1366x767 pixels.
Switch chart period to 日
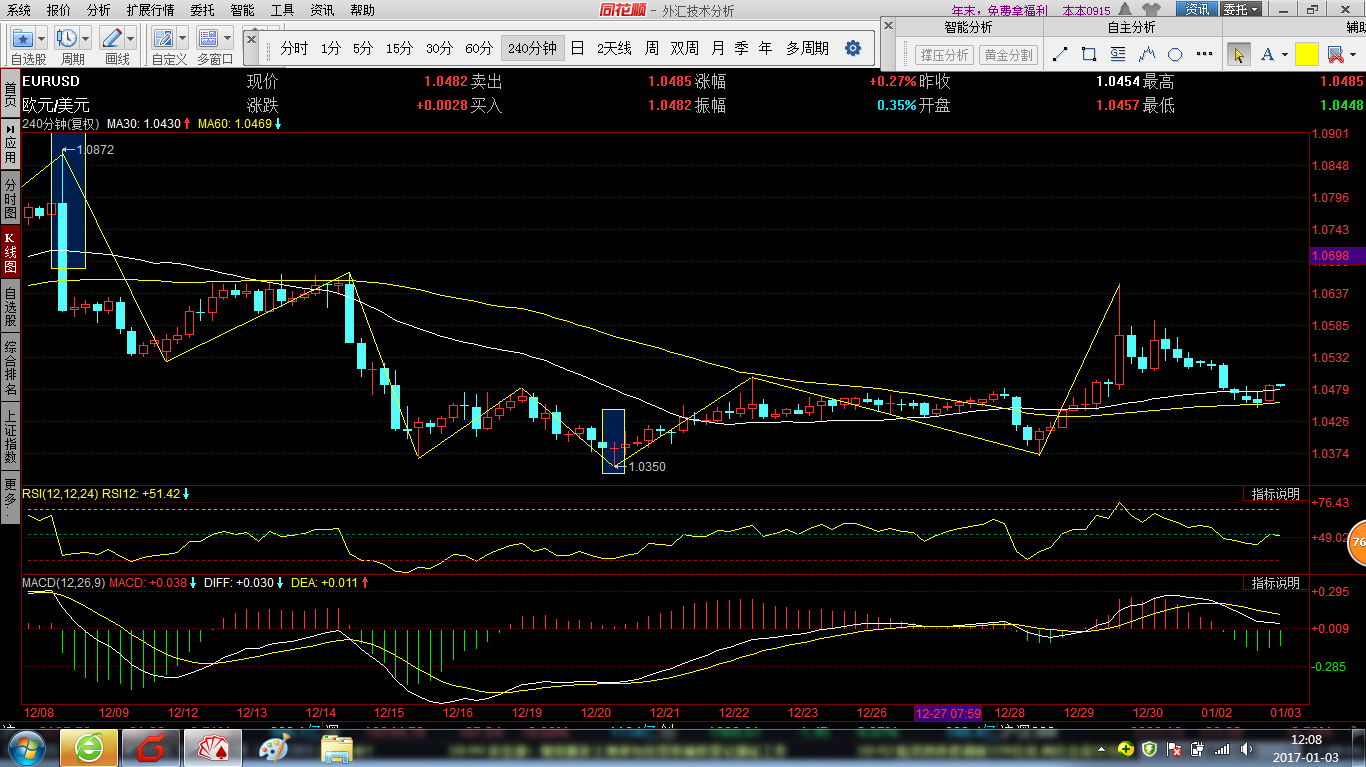tap(577, 48)
